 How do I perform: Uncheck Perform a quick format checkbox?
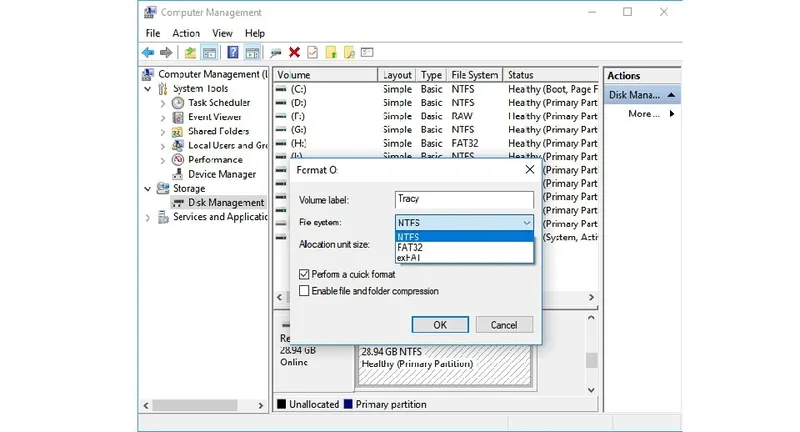[x=304, y=274]
